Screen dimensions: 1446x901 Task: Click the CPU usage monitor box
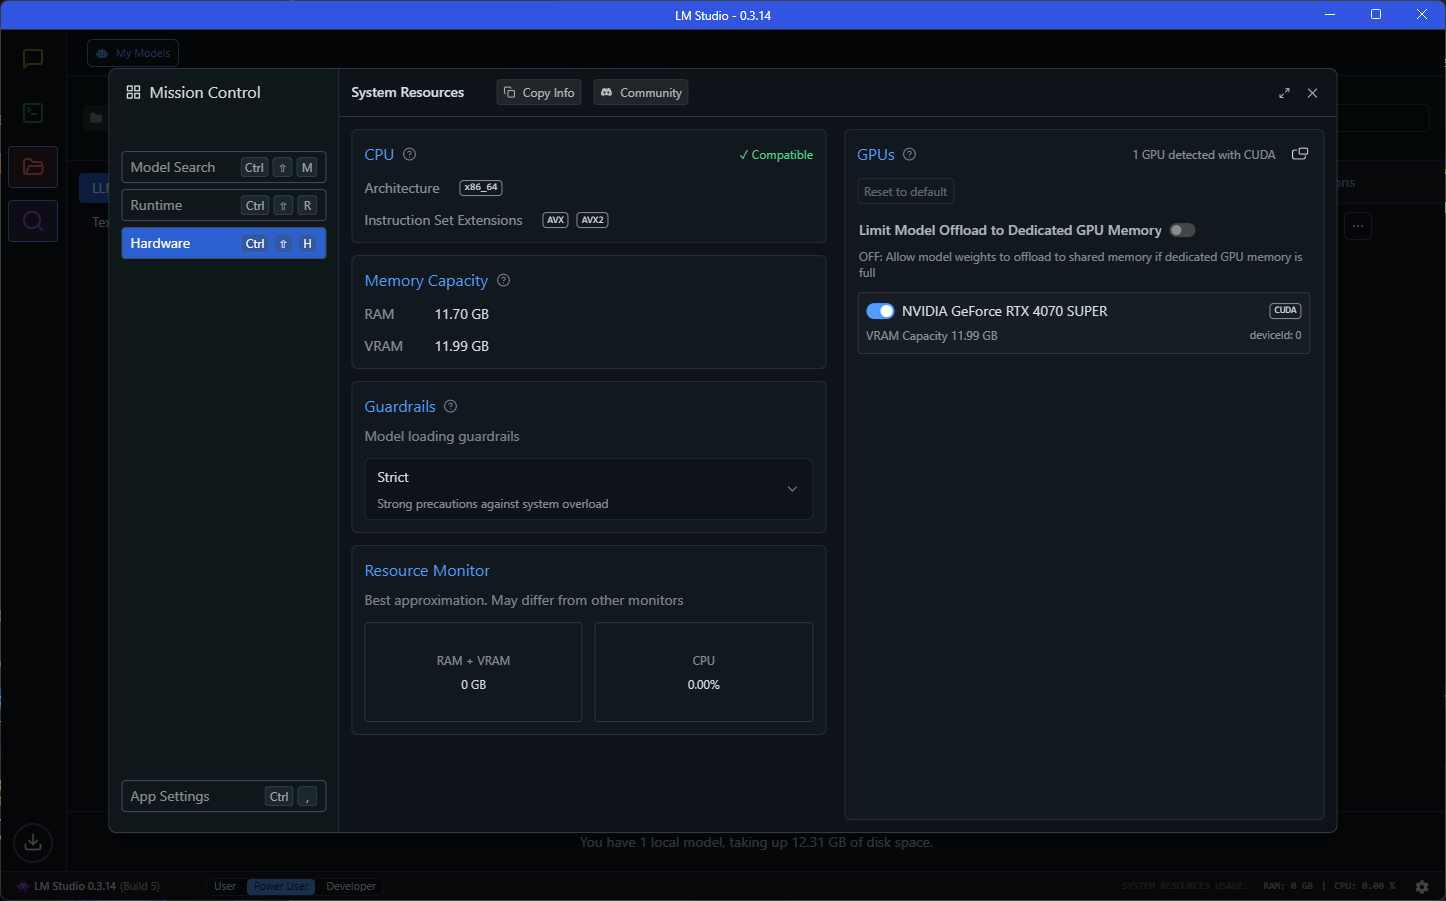coord(704,672)
